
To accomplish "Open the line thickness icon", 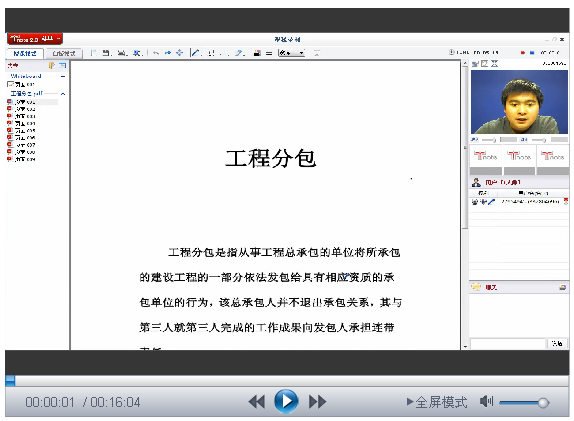I will click(x=269, y=53).
